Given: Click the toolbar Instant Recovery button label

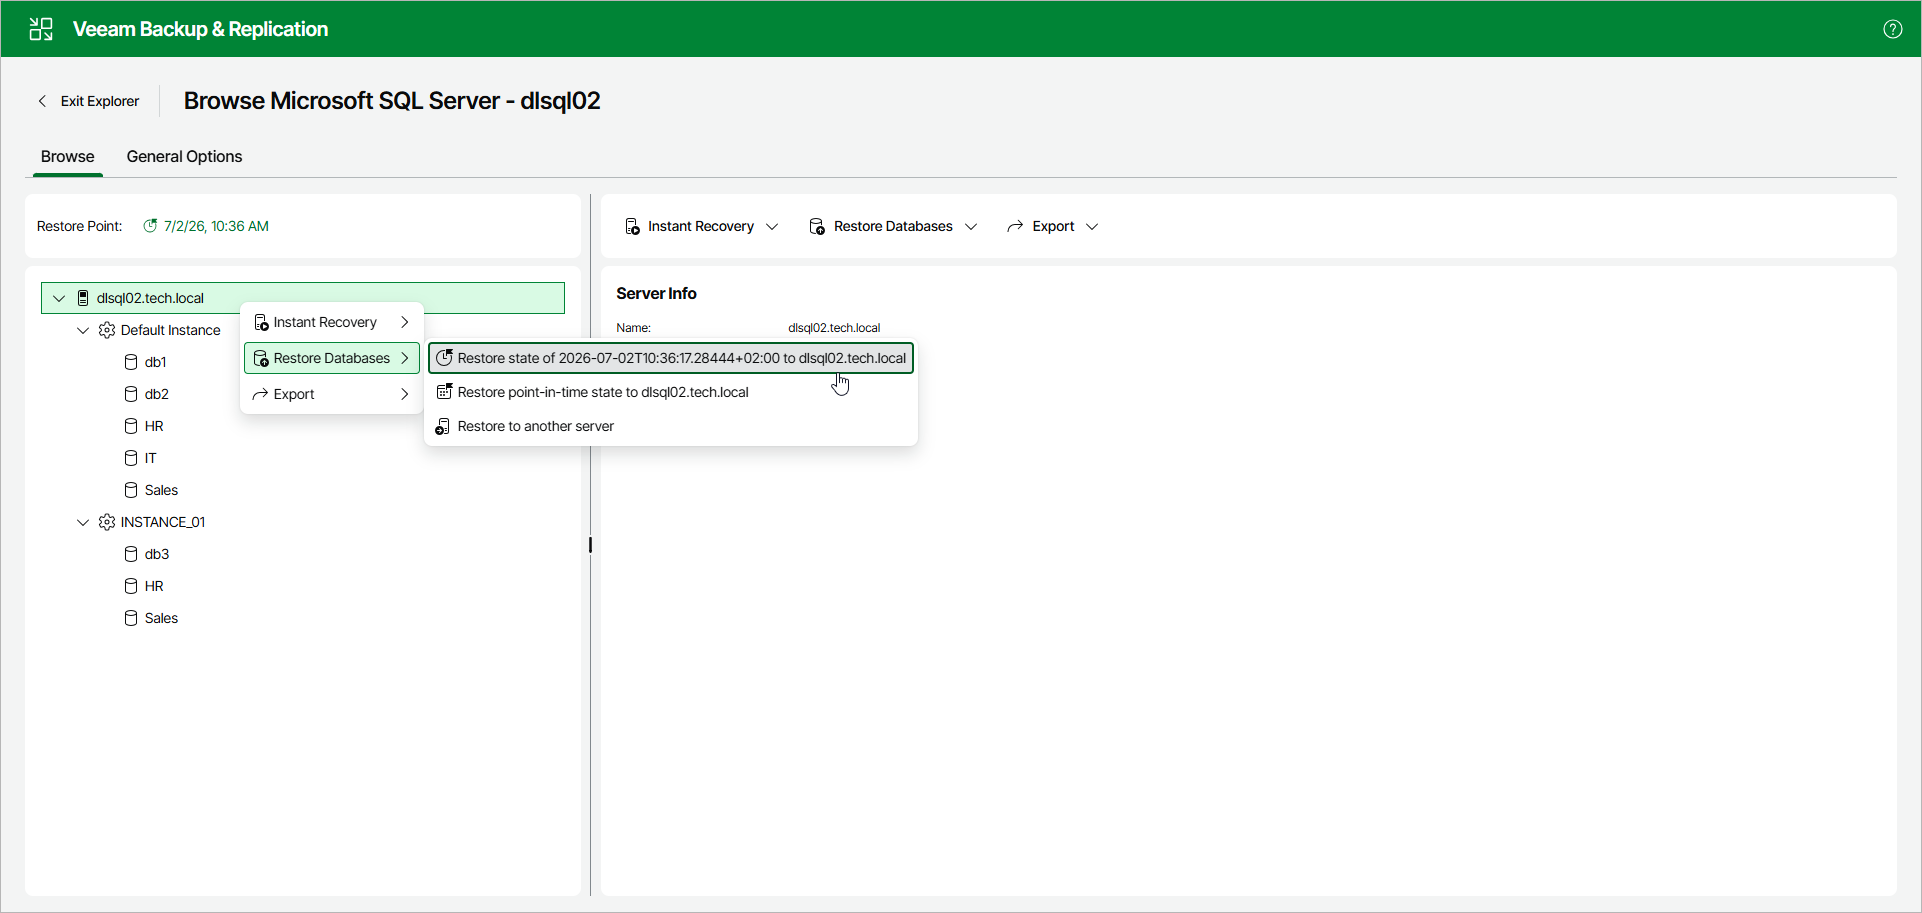Looking at the screenshot, I should click(x=701, y=227).
